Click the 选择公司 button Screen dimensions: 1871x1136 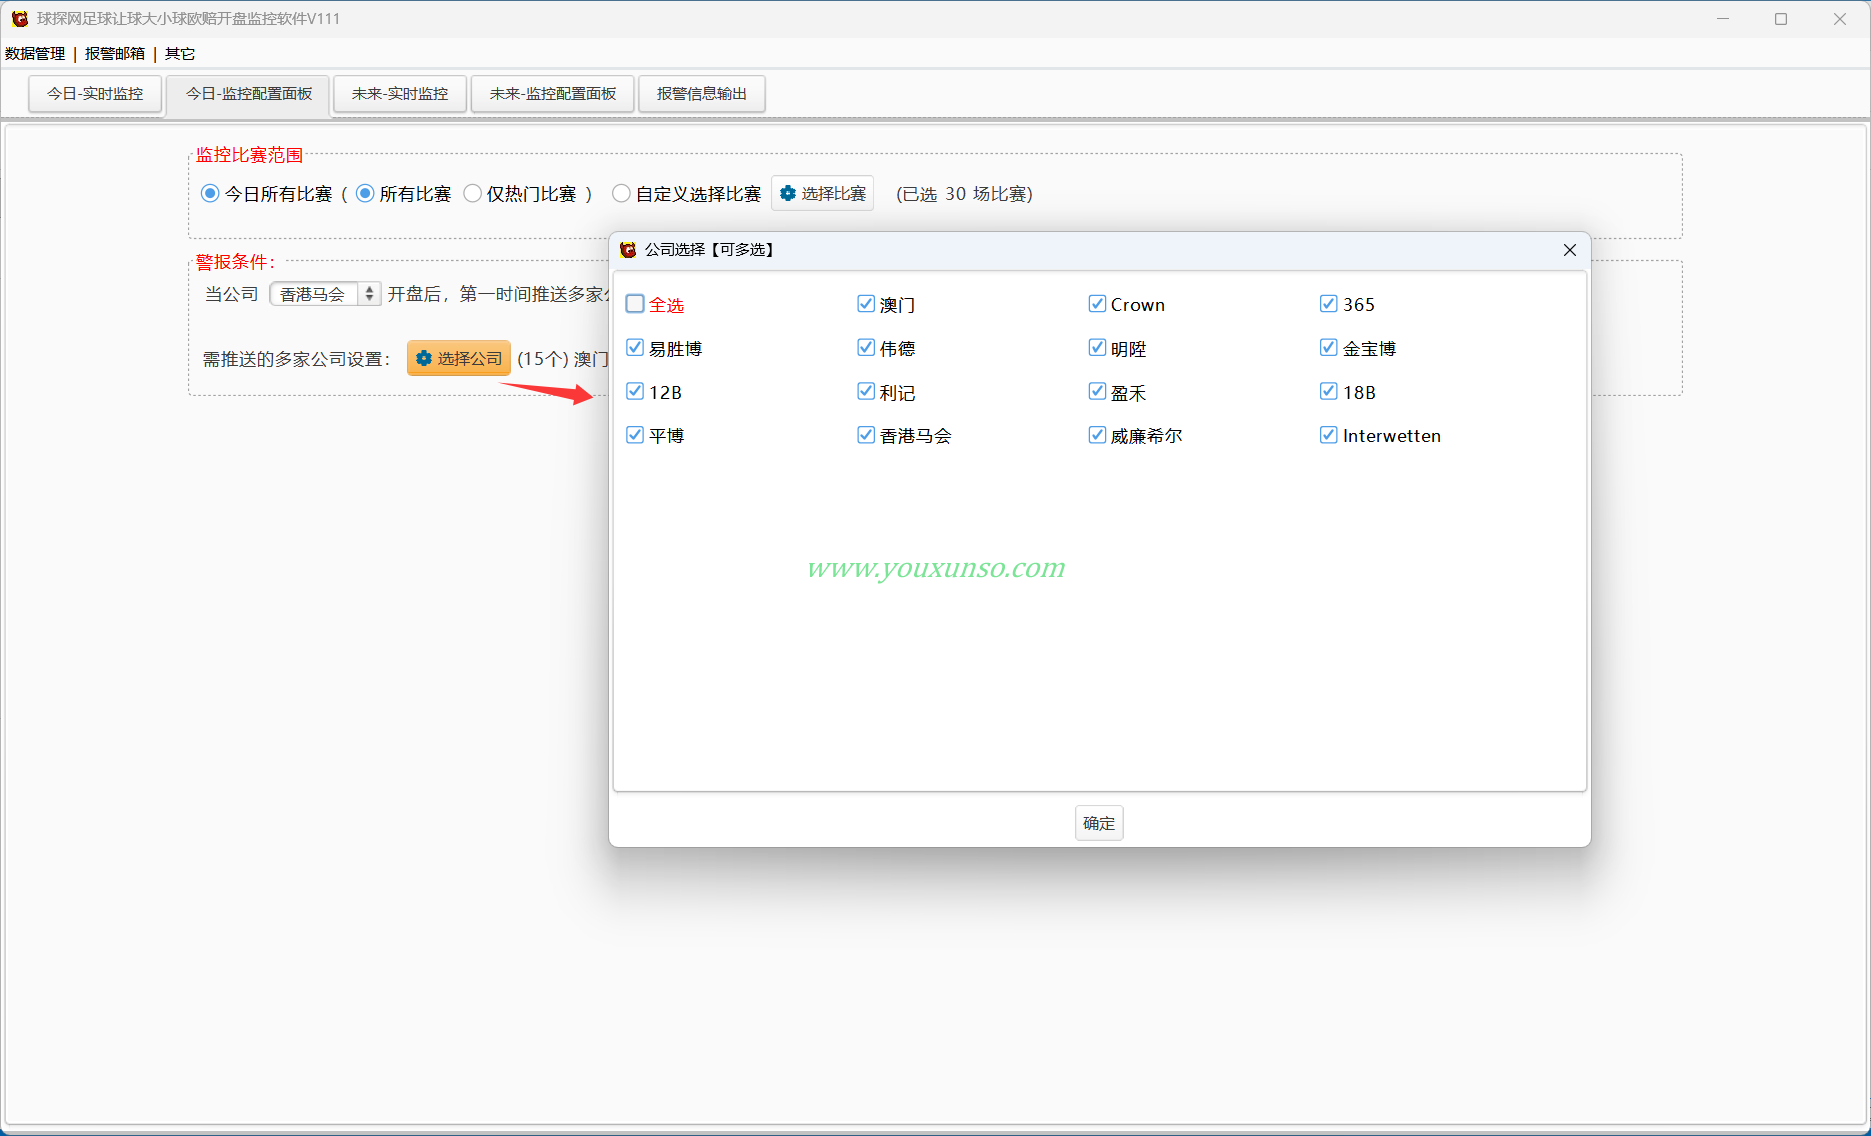459,358
